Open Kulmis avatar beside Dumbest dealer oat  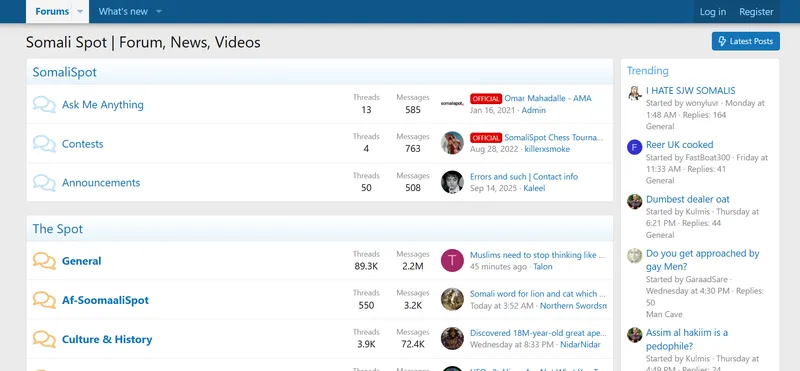[634, 202]
